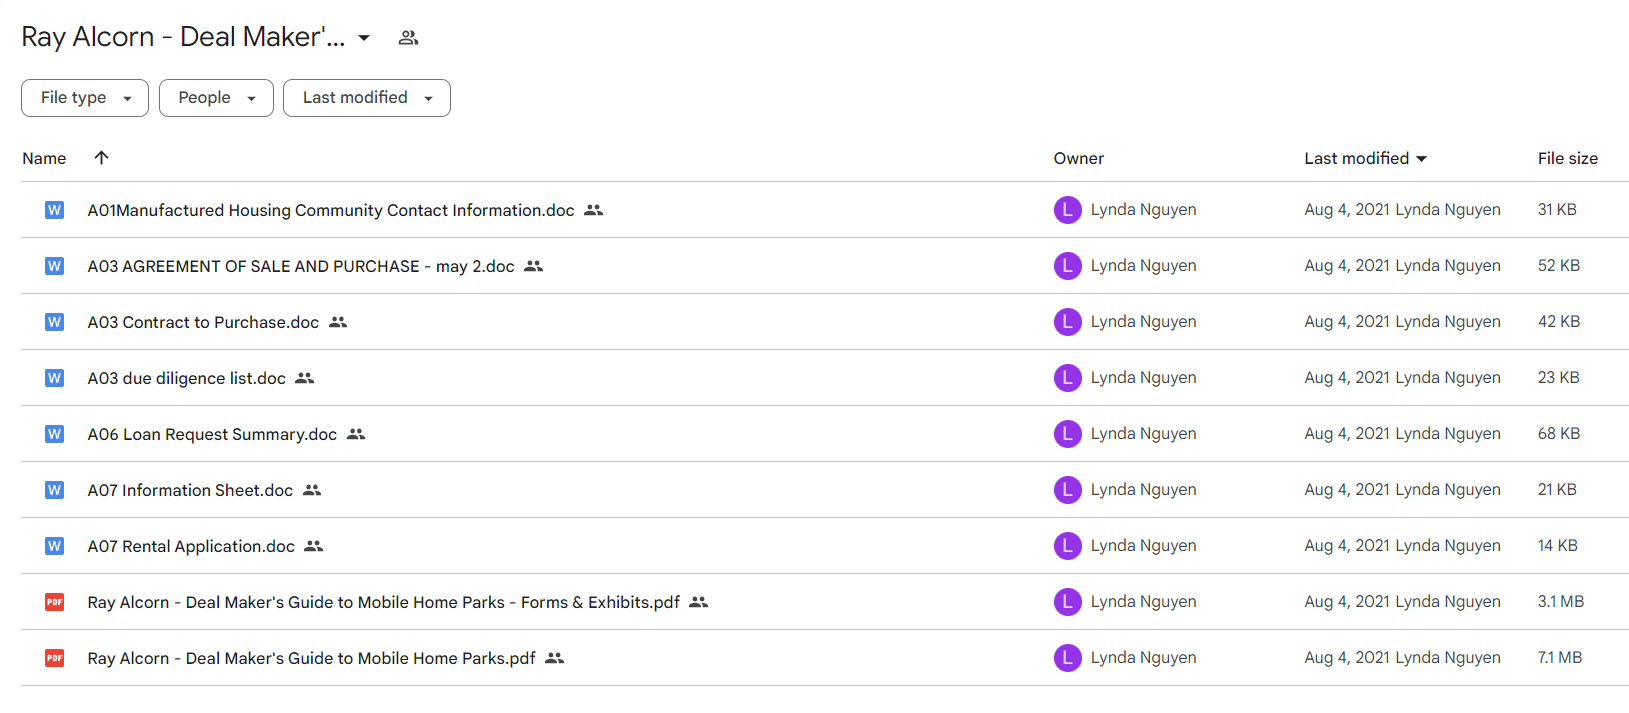The image size is (1629, 713).
Task: Click the 31 KB file size cell
Action: pos(1557,210)
